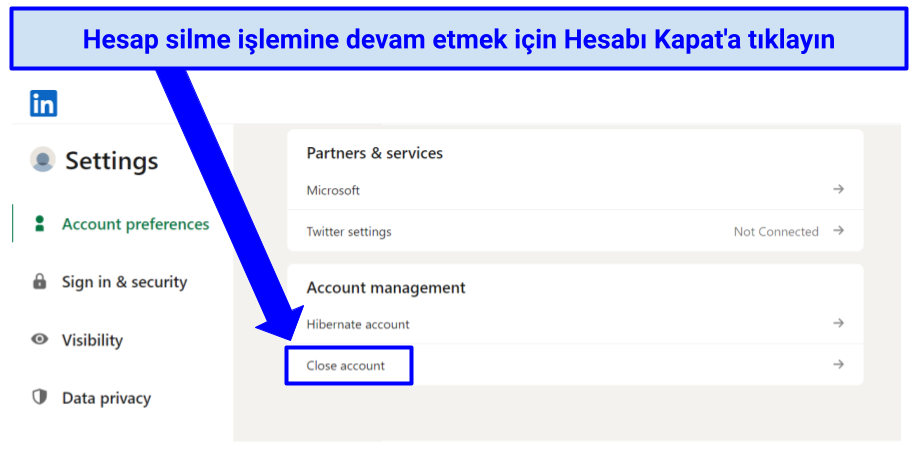Click the arrow in the Microsoft row

click(x=838, y=189)
